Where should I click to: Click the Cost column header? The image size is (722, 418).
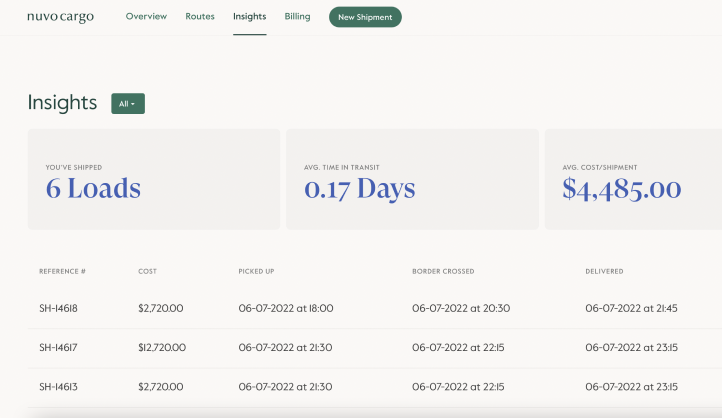point(147,271)
